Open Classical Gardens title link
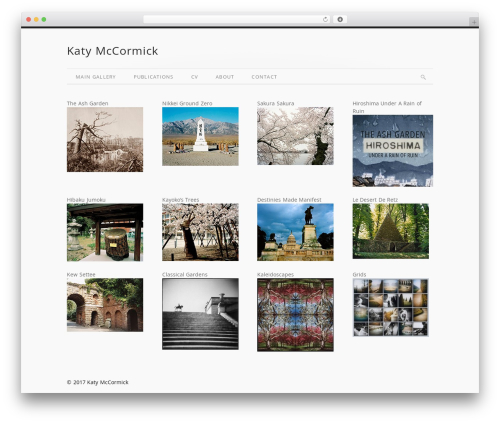 point(185,274)
